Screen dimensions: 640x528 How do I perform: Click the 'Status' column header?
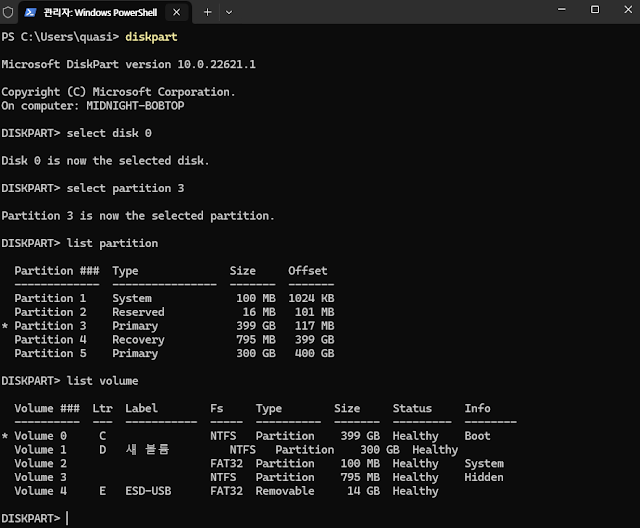(412, 408)
